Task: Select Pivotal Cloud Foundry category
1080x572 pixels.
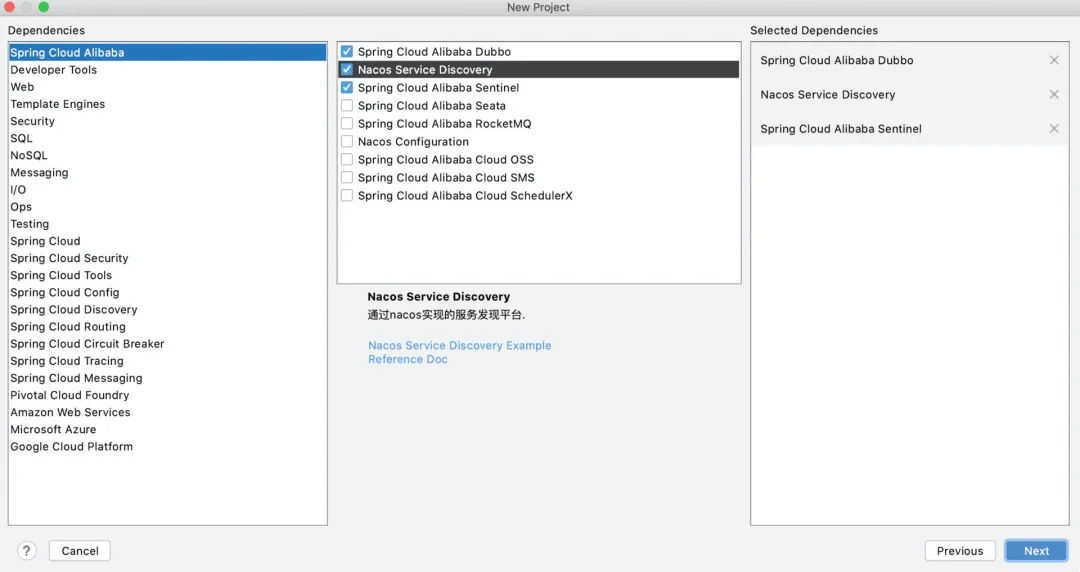Action: pyautogui.click(x=167, y=395)
